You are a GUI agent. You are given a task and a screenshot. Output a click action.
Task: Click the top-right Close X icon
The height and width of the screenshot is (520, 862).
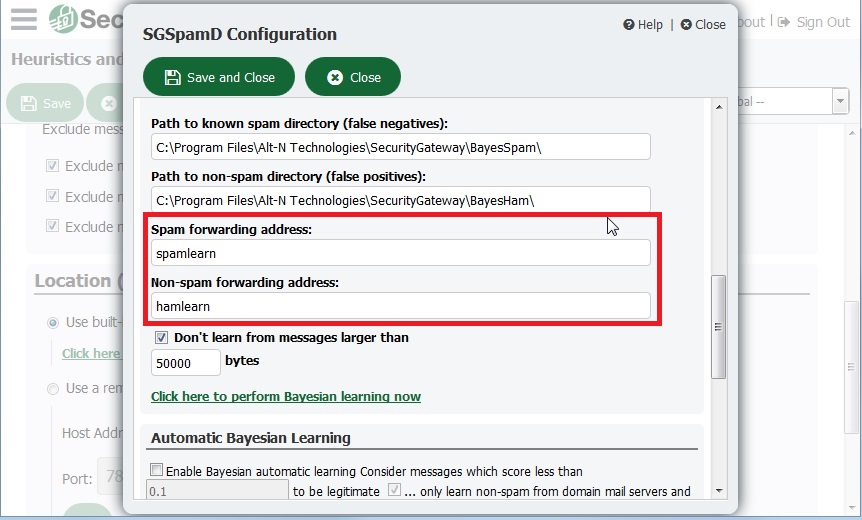(686, 24)
